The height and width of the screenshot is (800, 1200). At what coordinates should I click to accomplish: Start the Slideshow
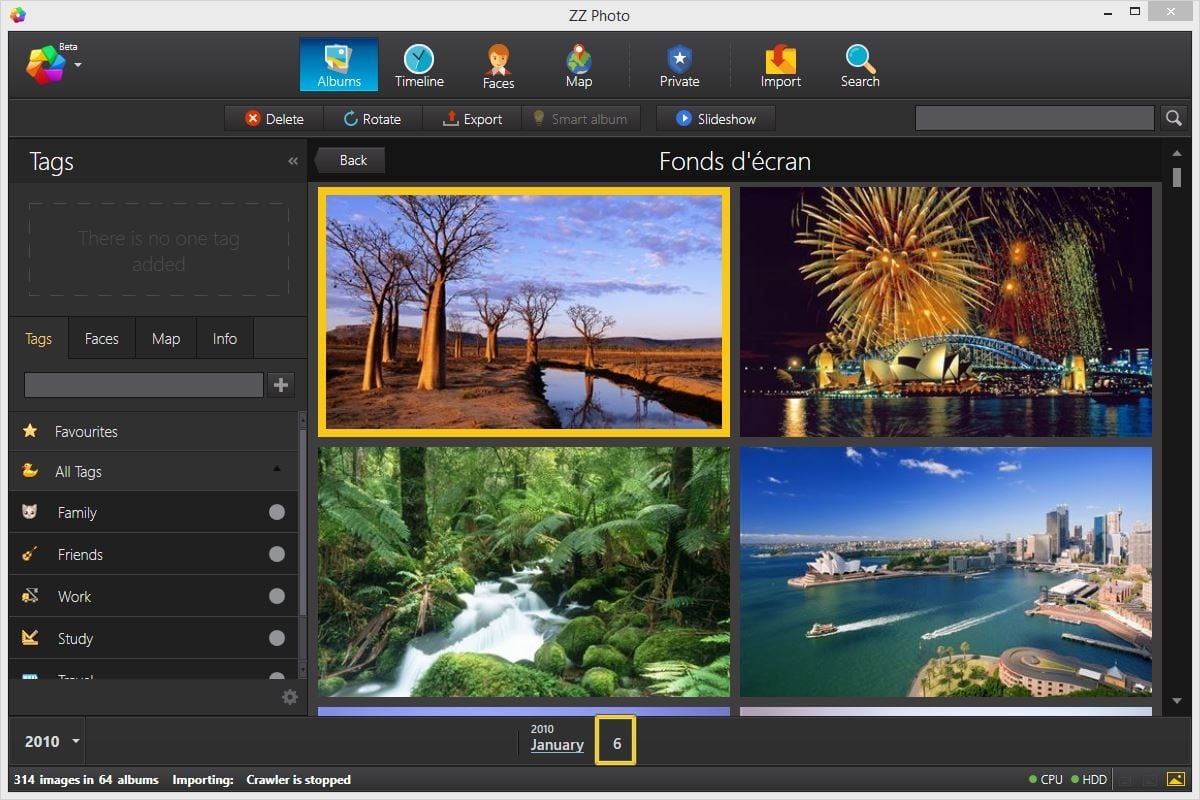tap(715, 119)
